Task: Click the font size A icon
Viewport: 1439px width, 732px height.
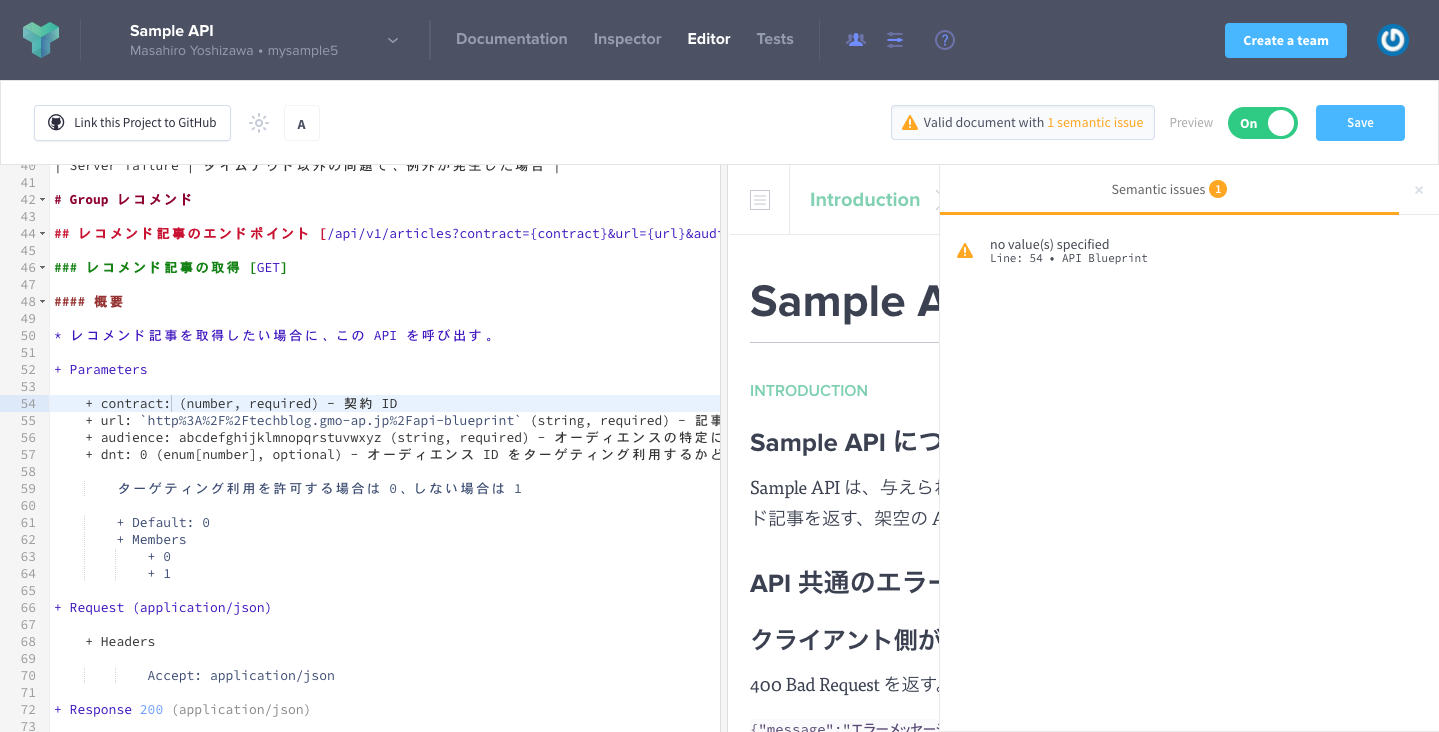Action: point(301,124)
